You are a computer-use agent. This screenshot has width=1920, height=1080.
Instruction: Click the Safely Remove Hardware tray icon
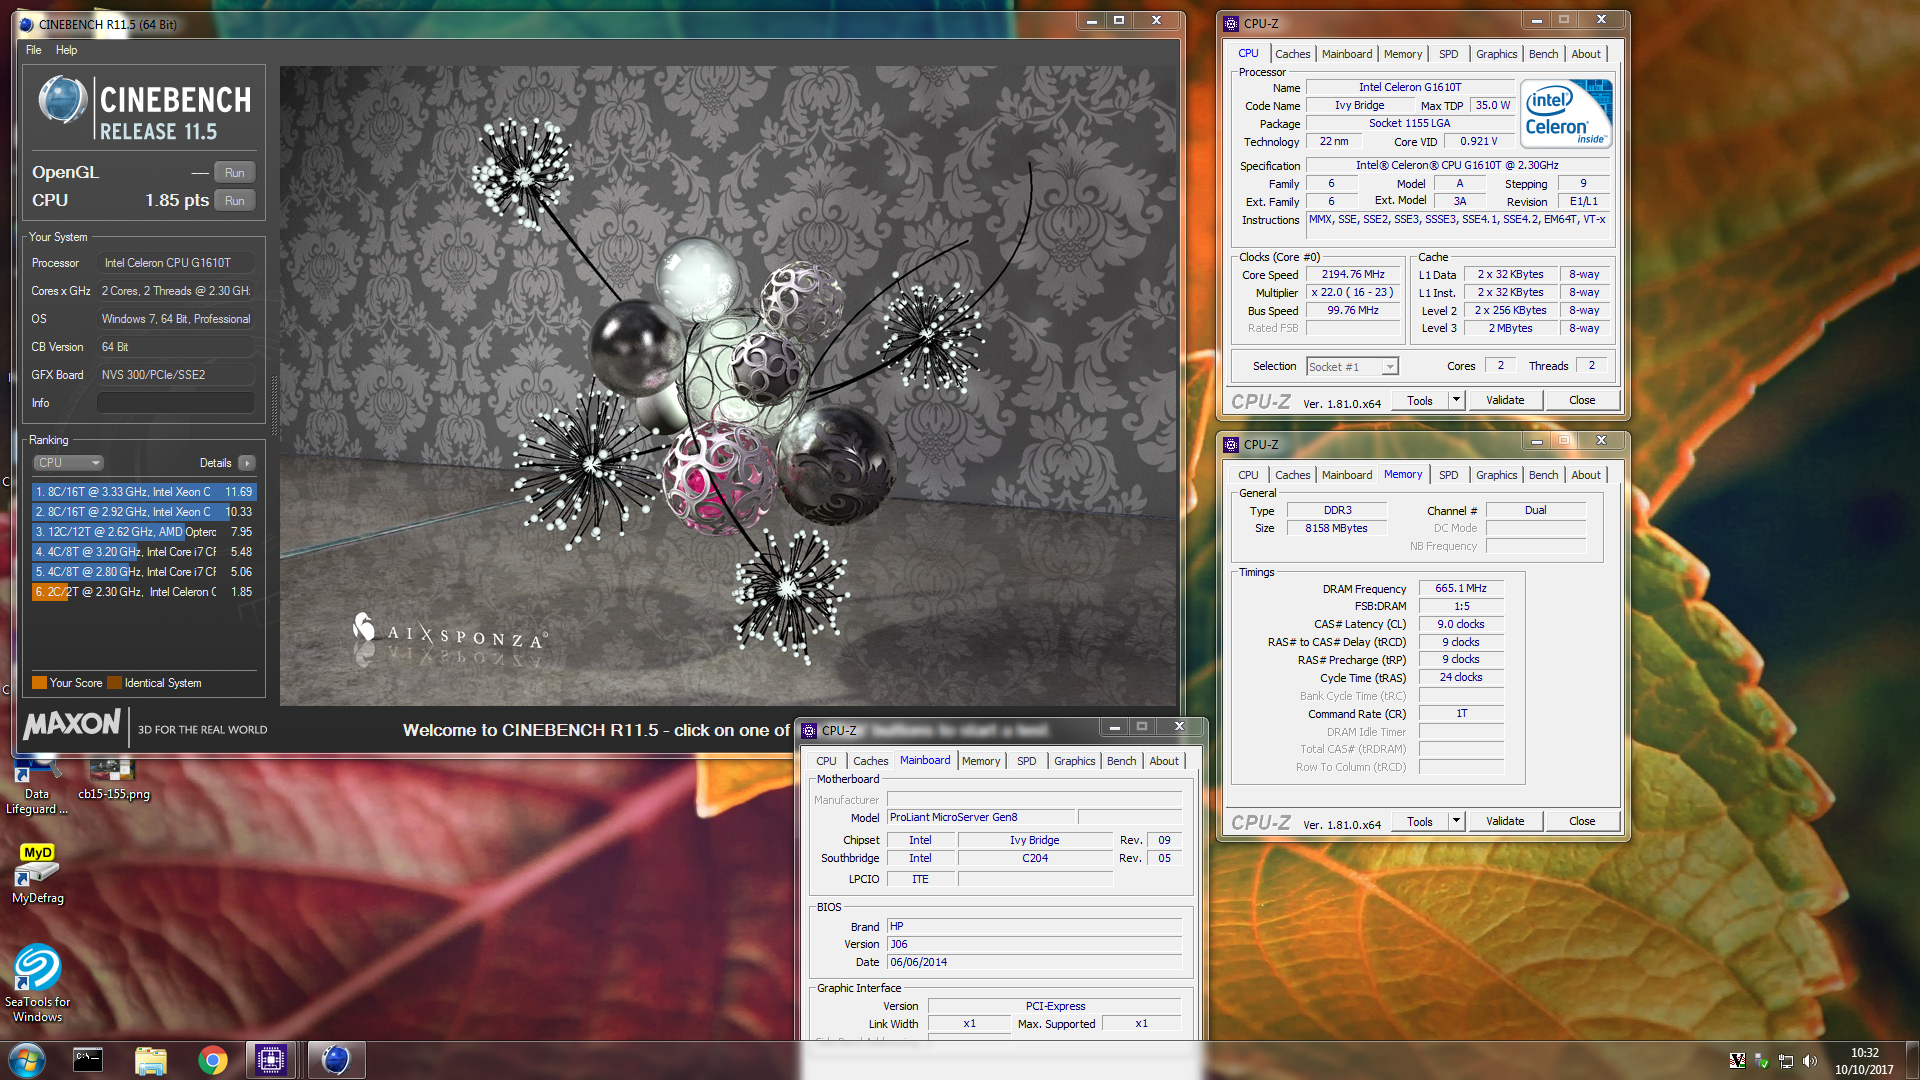(1761, 1061)
